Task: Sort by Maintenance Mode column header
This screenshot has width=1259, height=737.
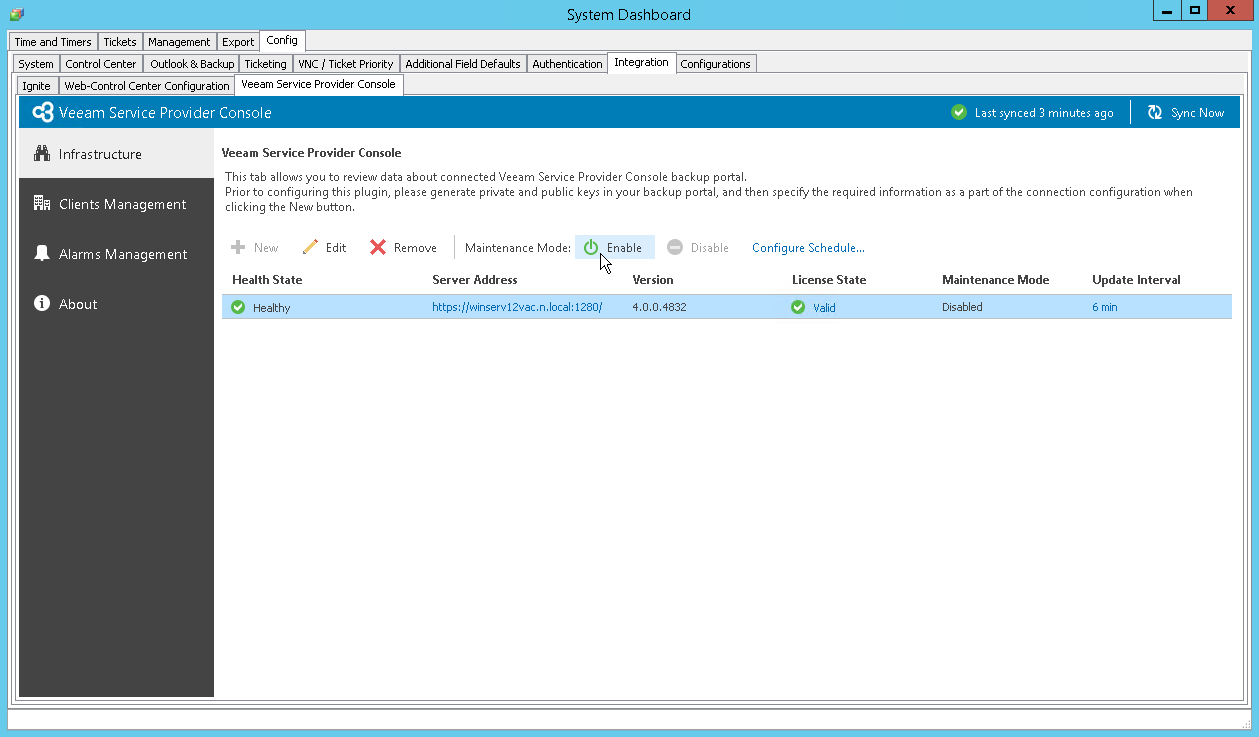Action: pyautogui.click(x=996, y=280)
